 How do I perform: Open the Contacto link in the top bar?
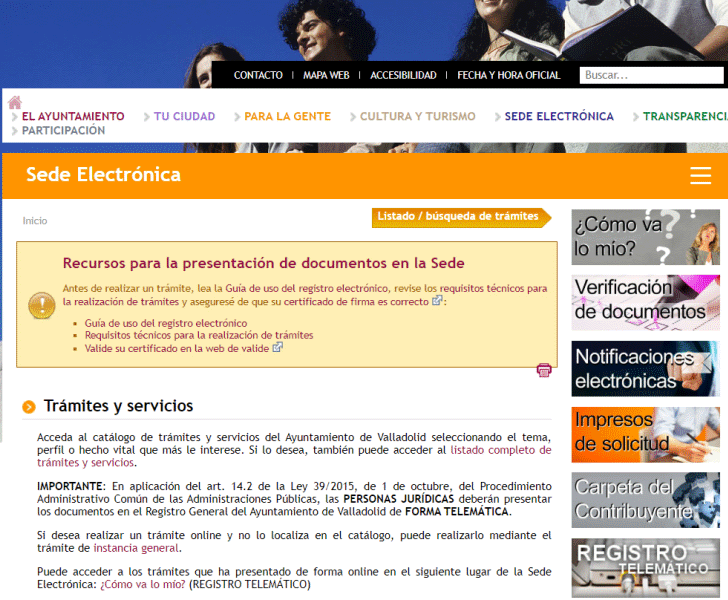point(258,75)
